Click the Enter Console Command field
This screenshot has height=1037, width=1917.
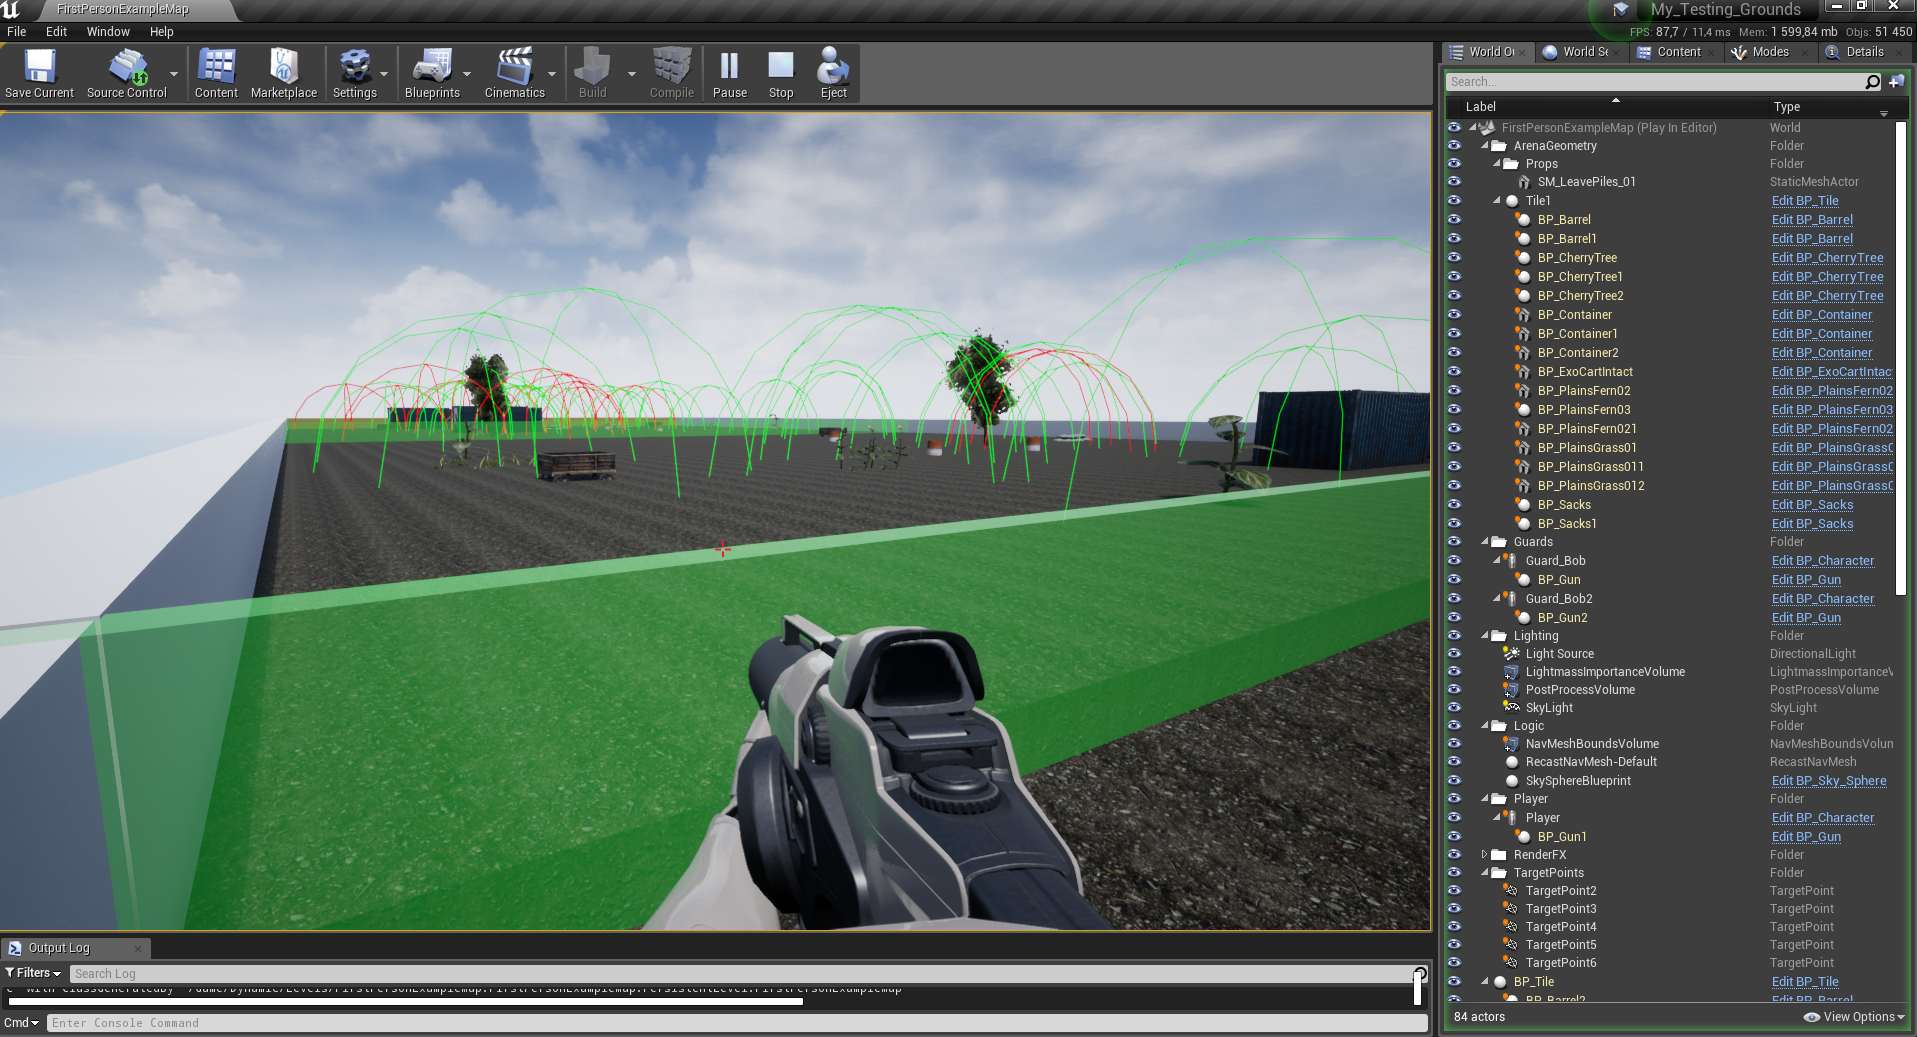[x=737, y=1023]
